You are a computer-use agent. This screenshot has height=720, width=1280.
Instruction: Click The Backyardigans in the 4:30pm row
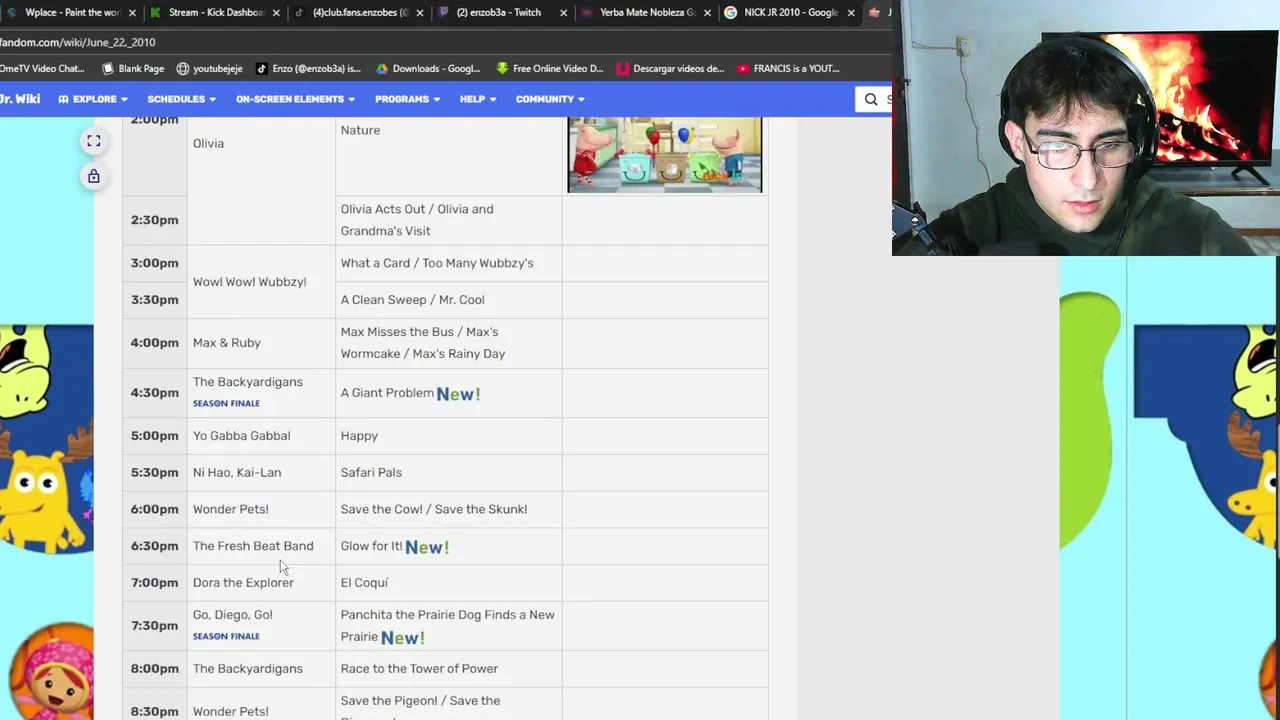(248, 382)
